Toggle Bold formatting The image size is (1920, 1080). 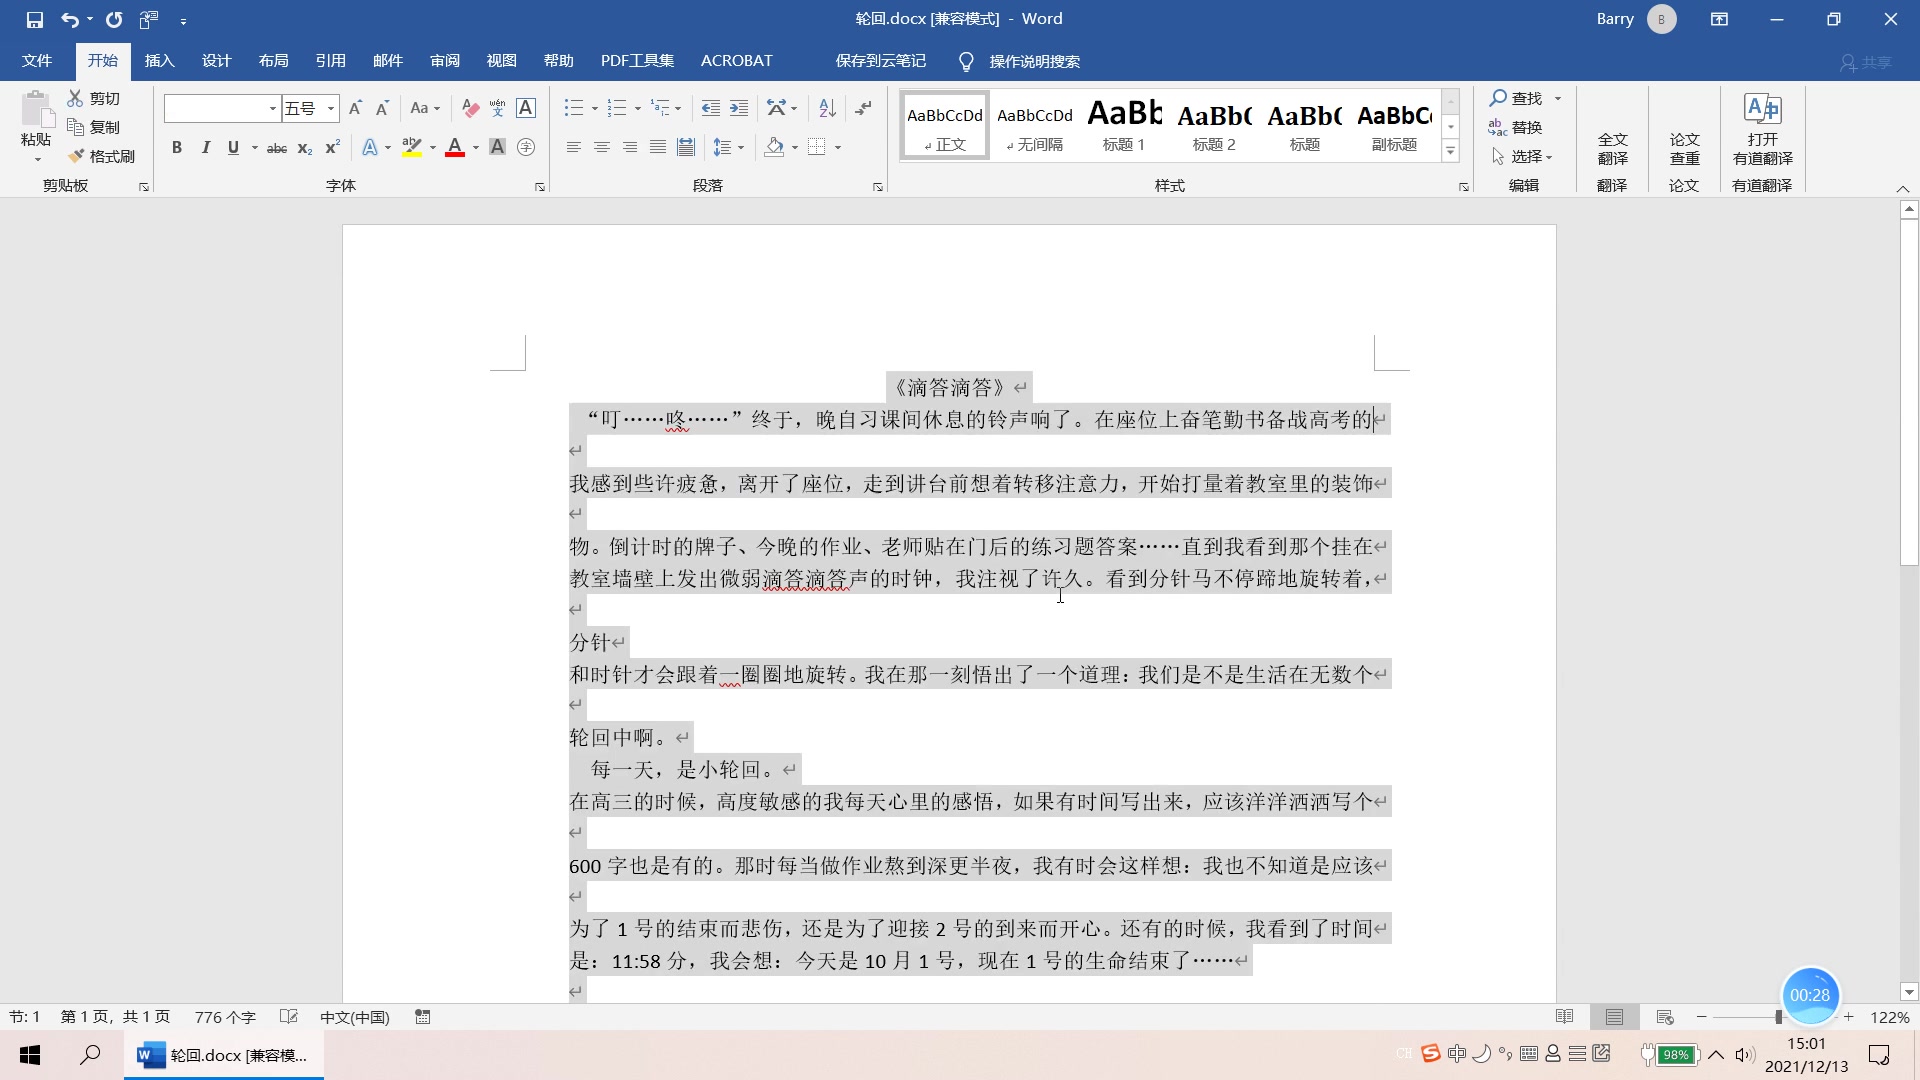177,148
